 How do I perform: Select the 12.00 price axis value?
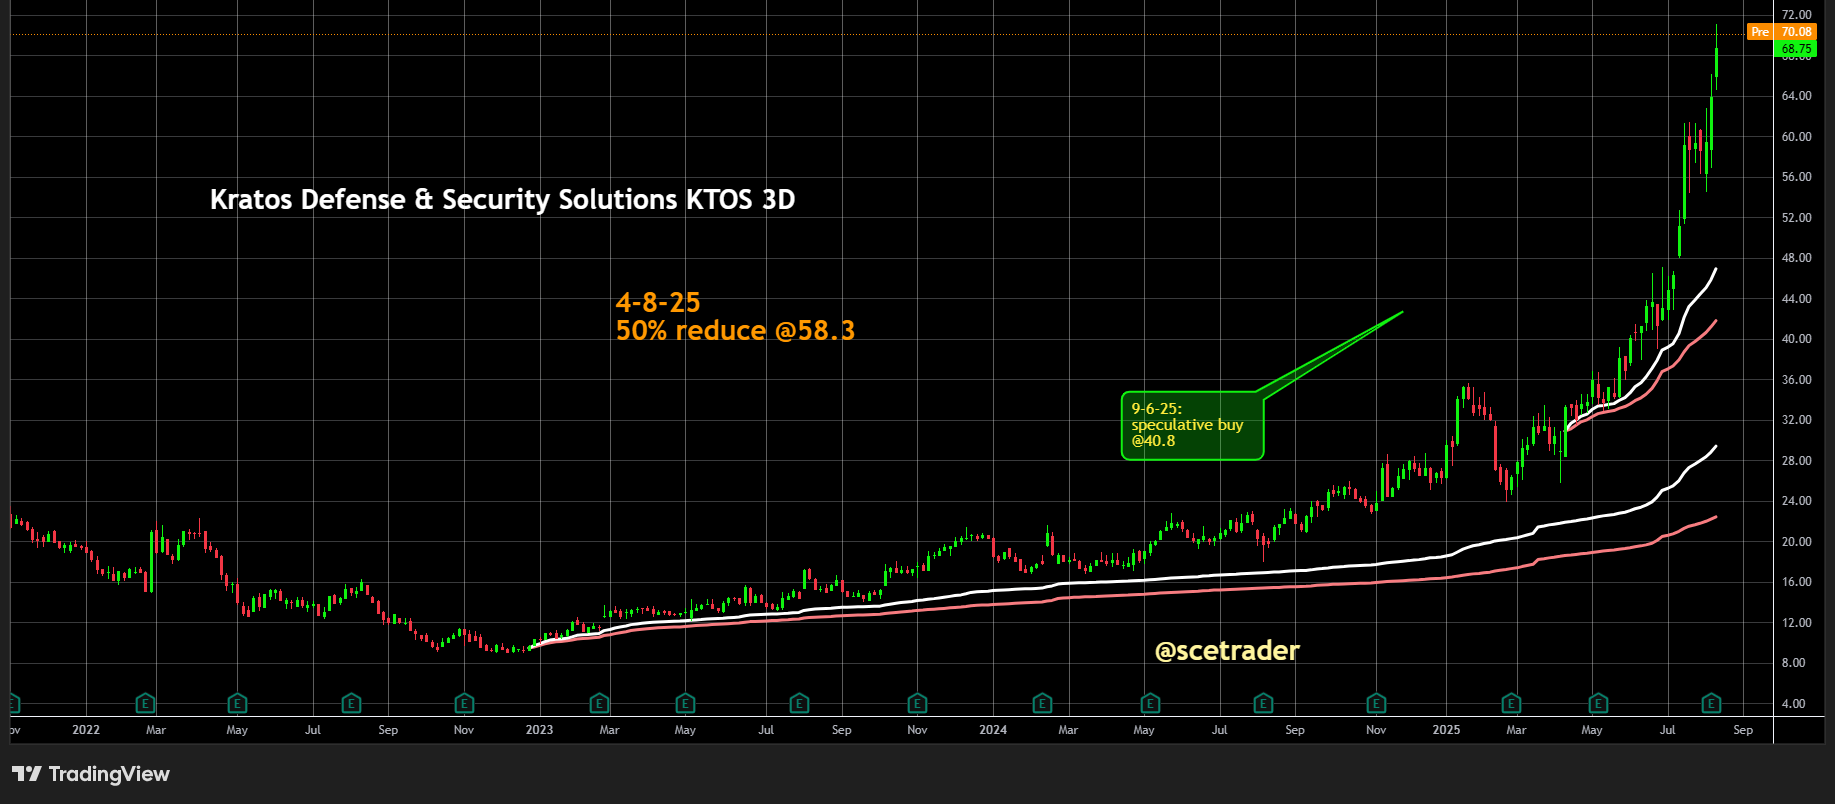click(1796, 623)
